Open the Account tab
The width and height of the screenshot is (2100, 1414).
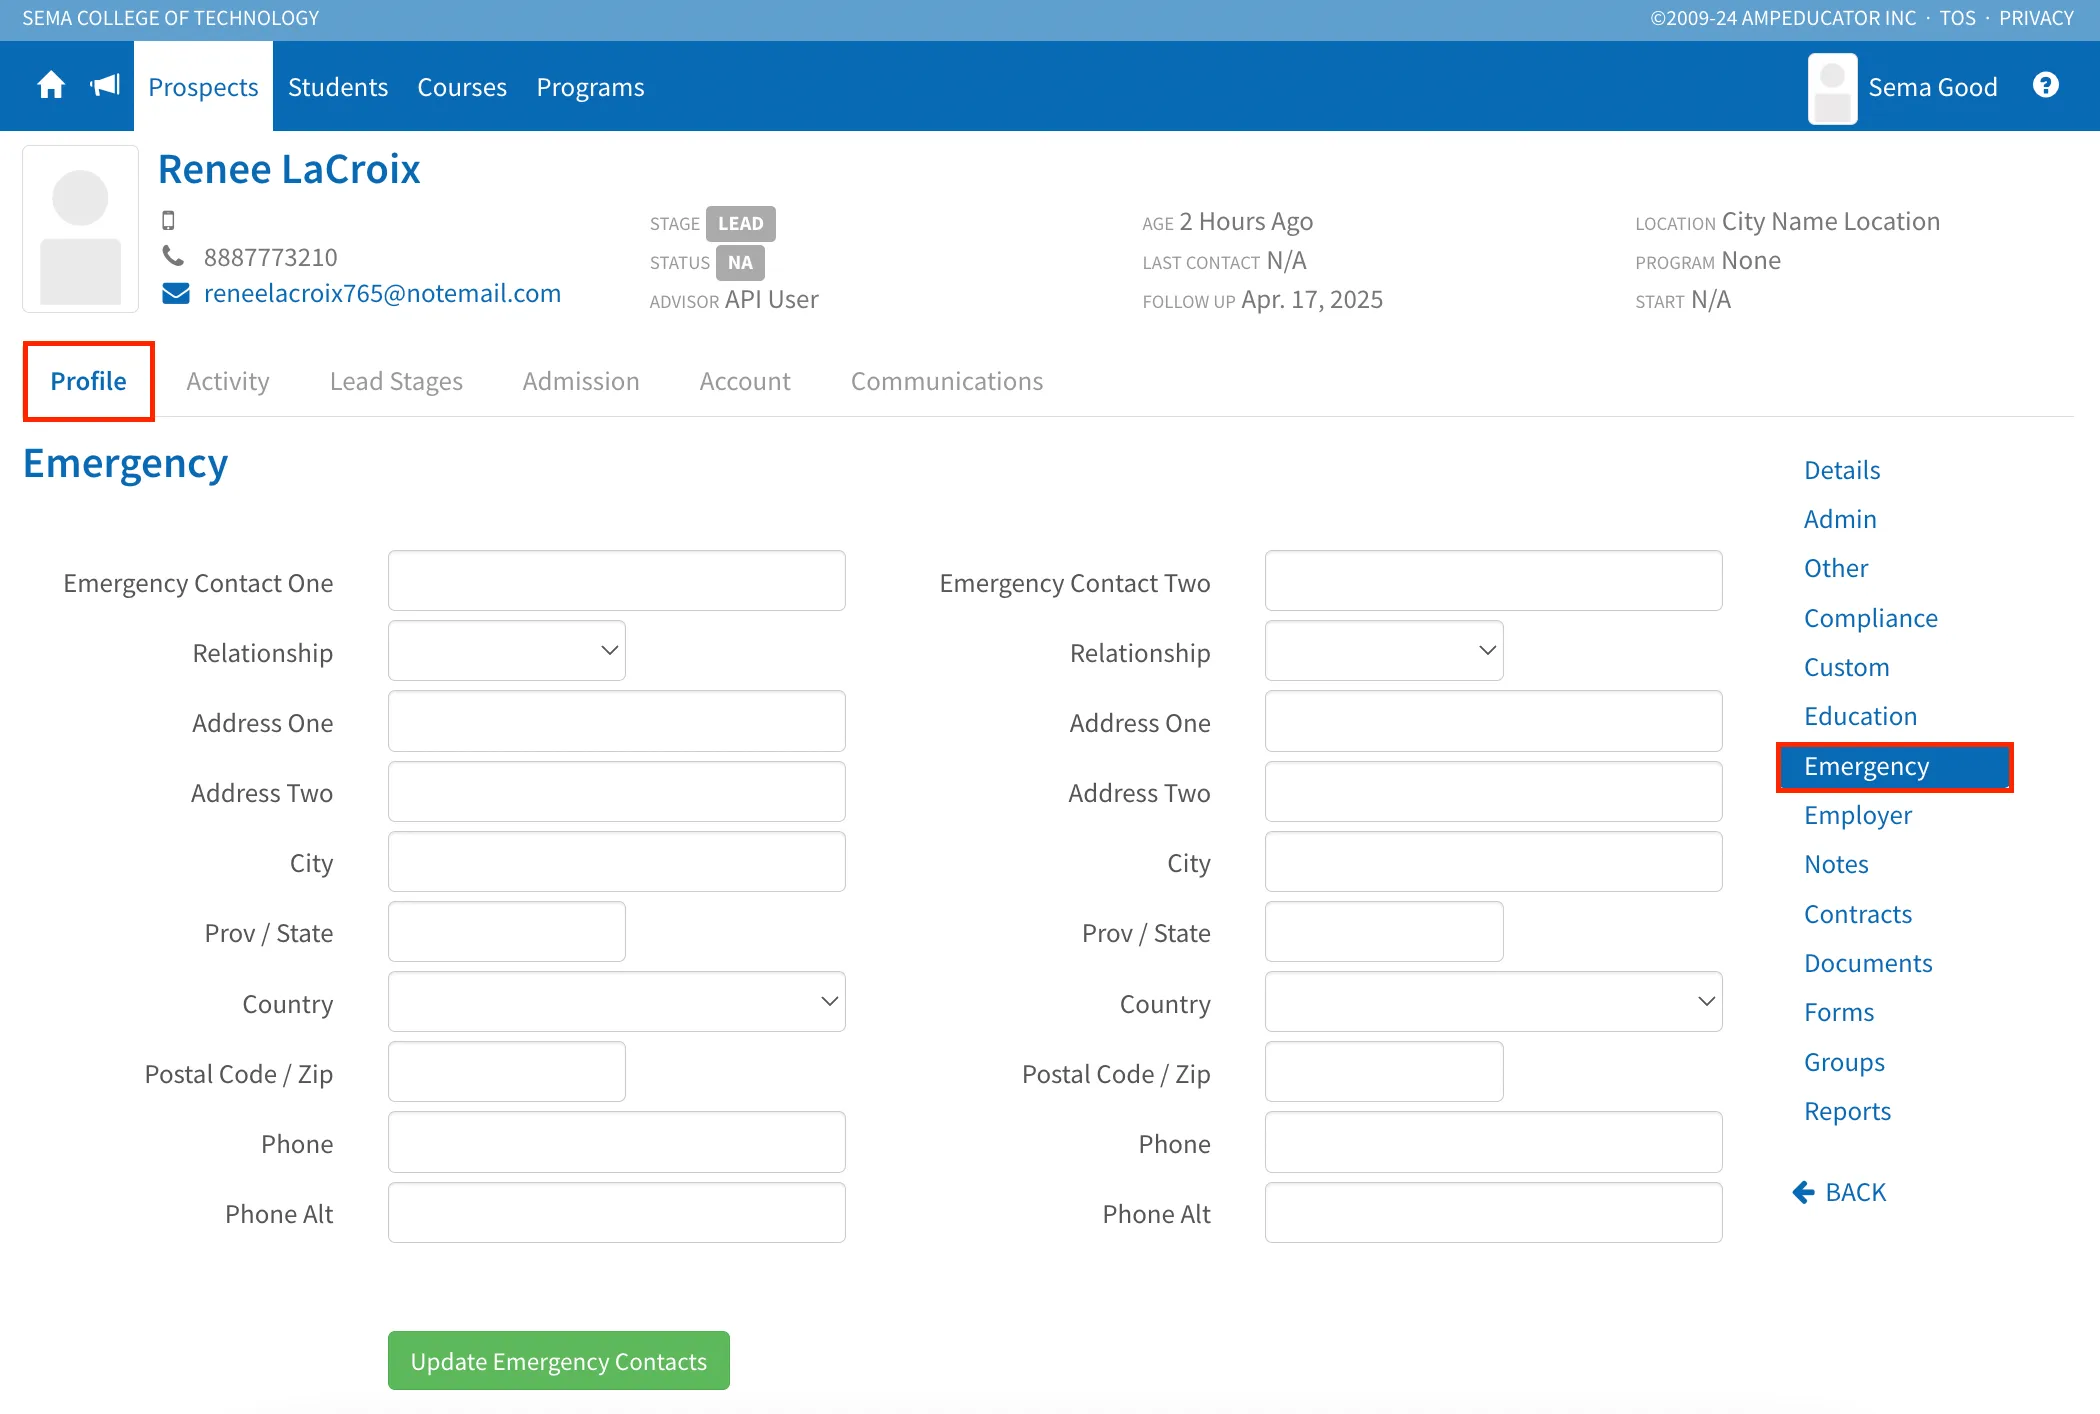click(x=745, y=381)
